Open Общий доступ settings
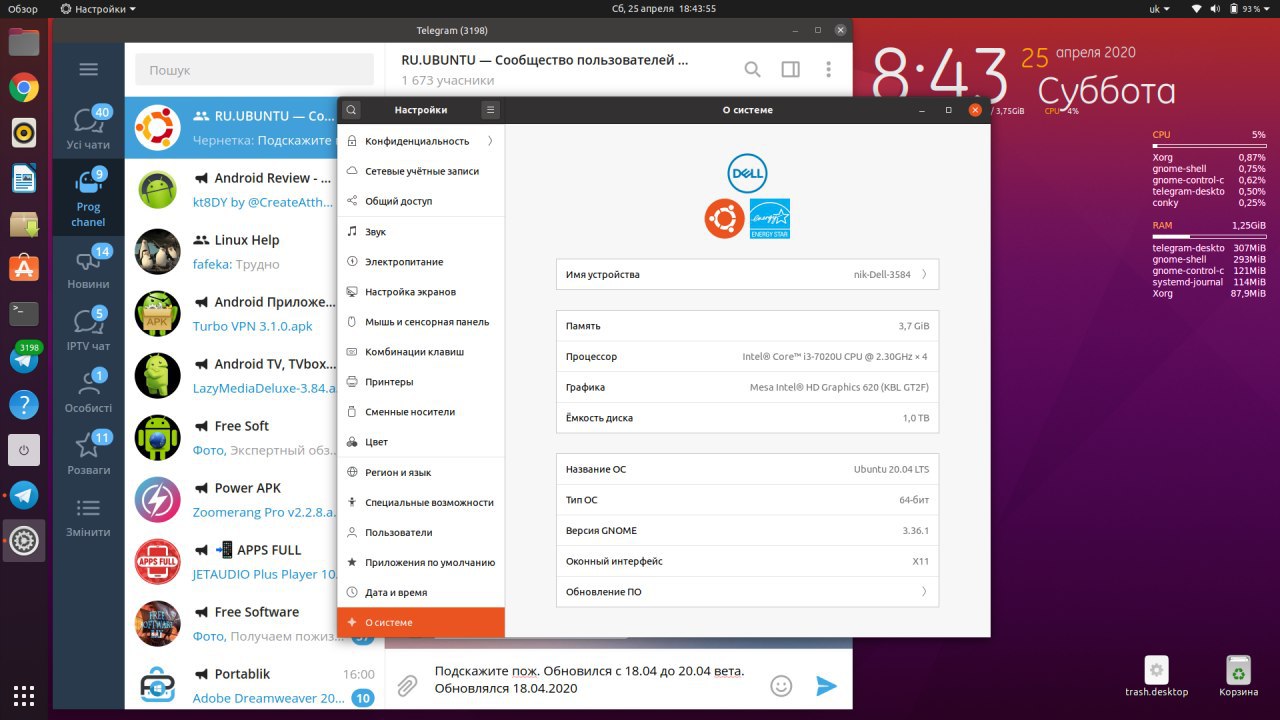1280x720 pixels. (421, 201)
